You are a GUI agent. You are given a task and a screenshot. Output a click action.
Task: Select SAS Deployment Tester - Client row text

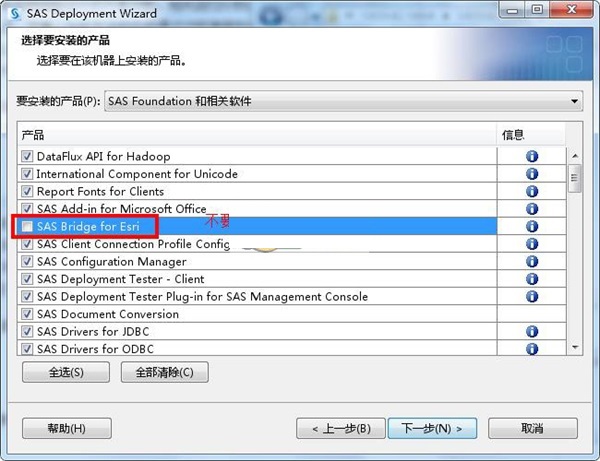[x=121, y=279]
